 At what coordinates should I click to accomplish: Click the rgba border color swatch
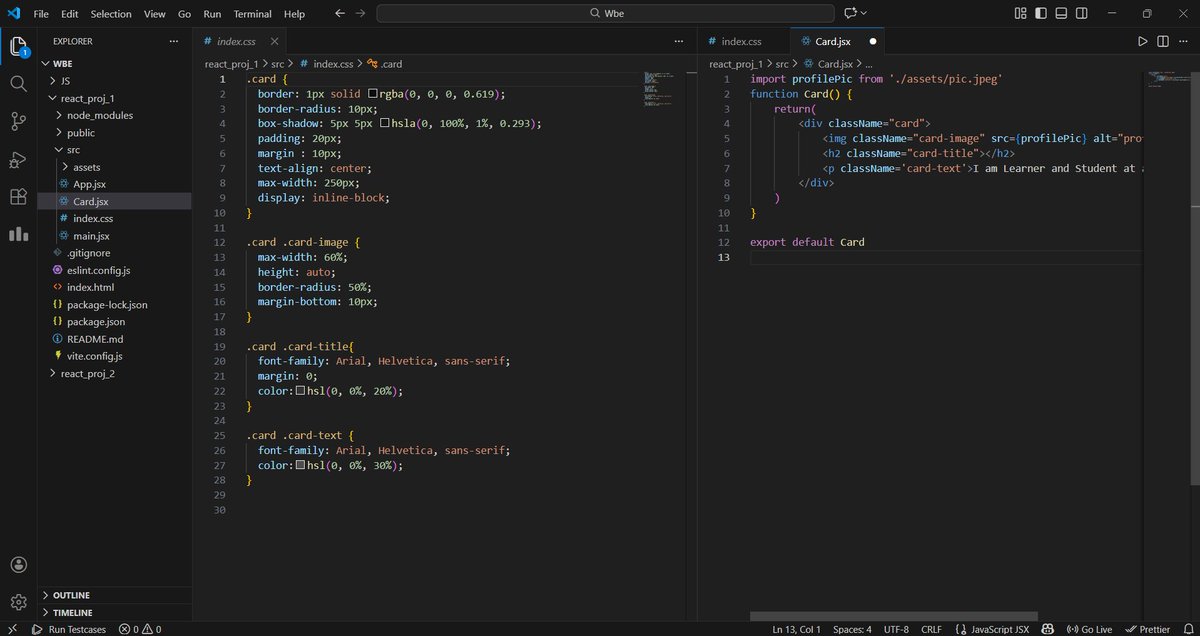pos(372,94)
